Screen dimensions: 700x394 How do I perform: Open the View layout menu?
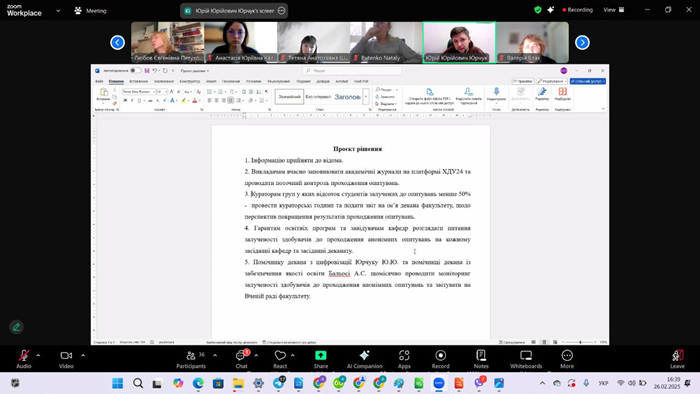coord(614,10)
